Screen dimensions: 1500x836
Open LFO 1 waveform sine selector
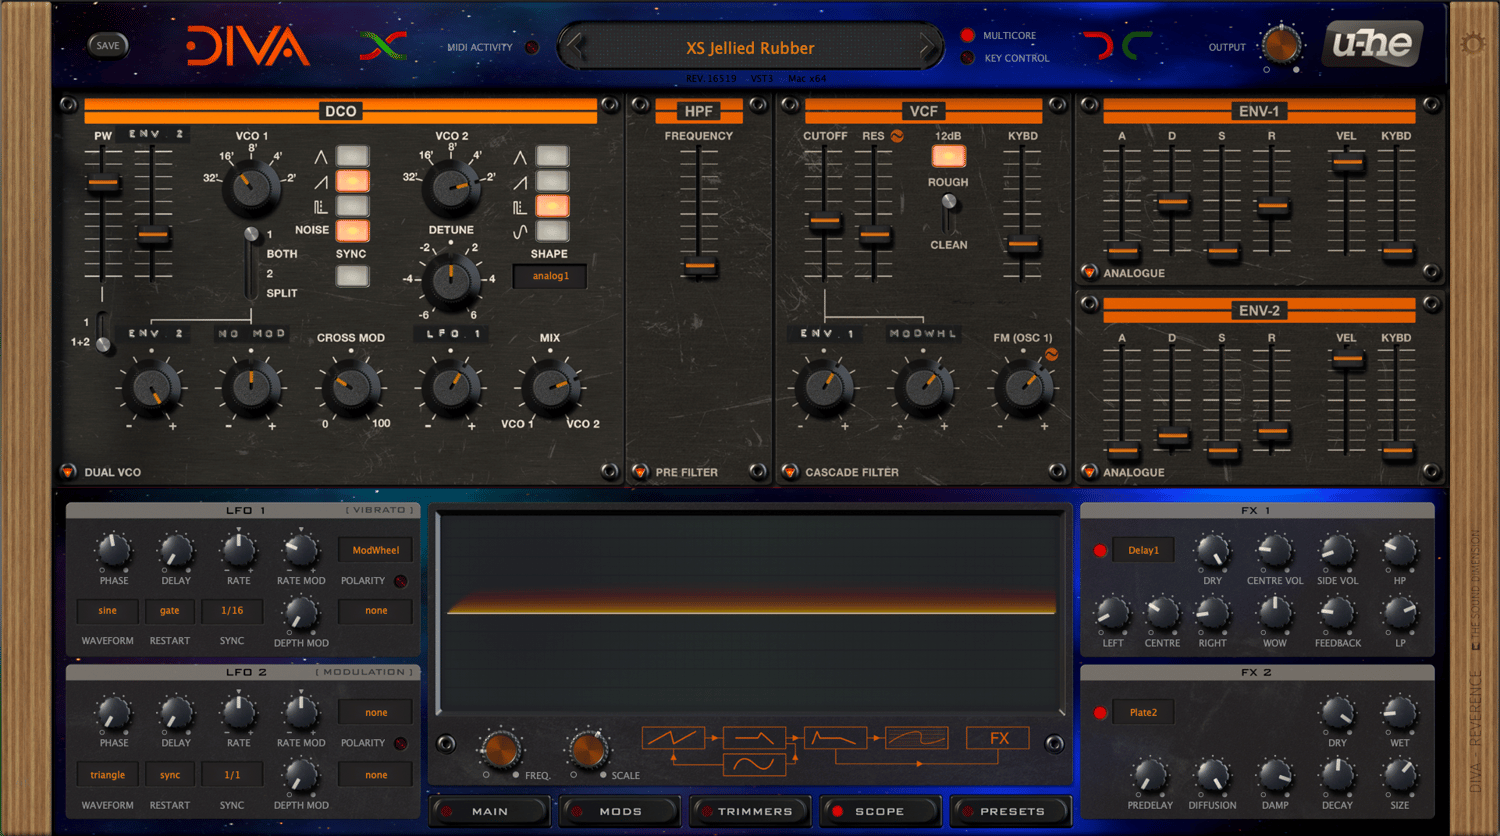pos(107,611)
